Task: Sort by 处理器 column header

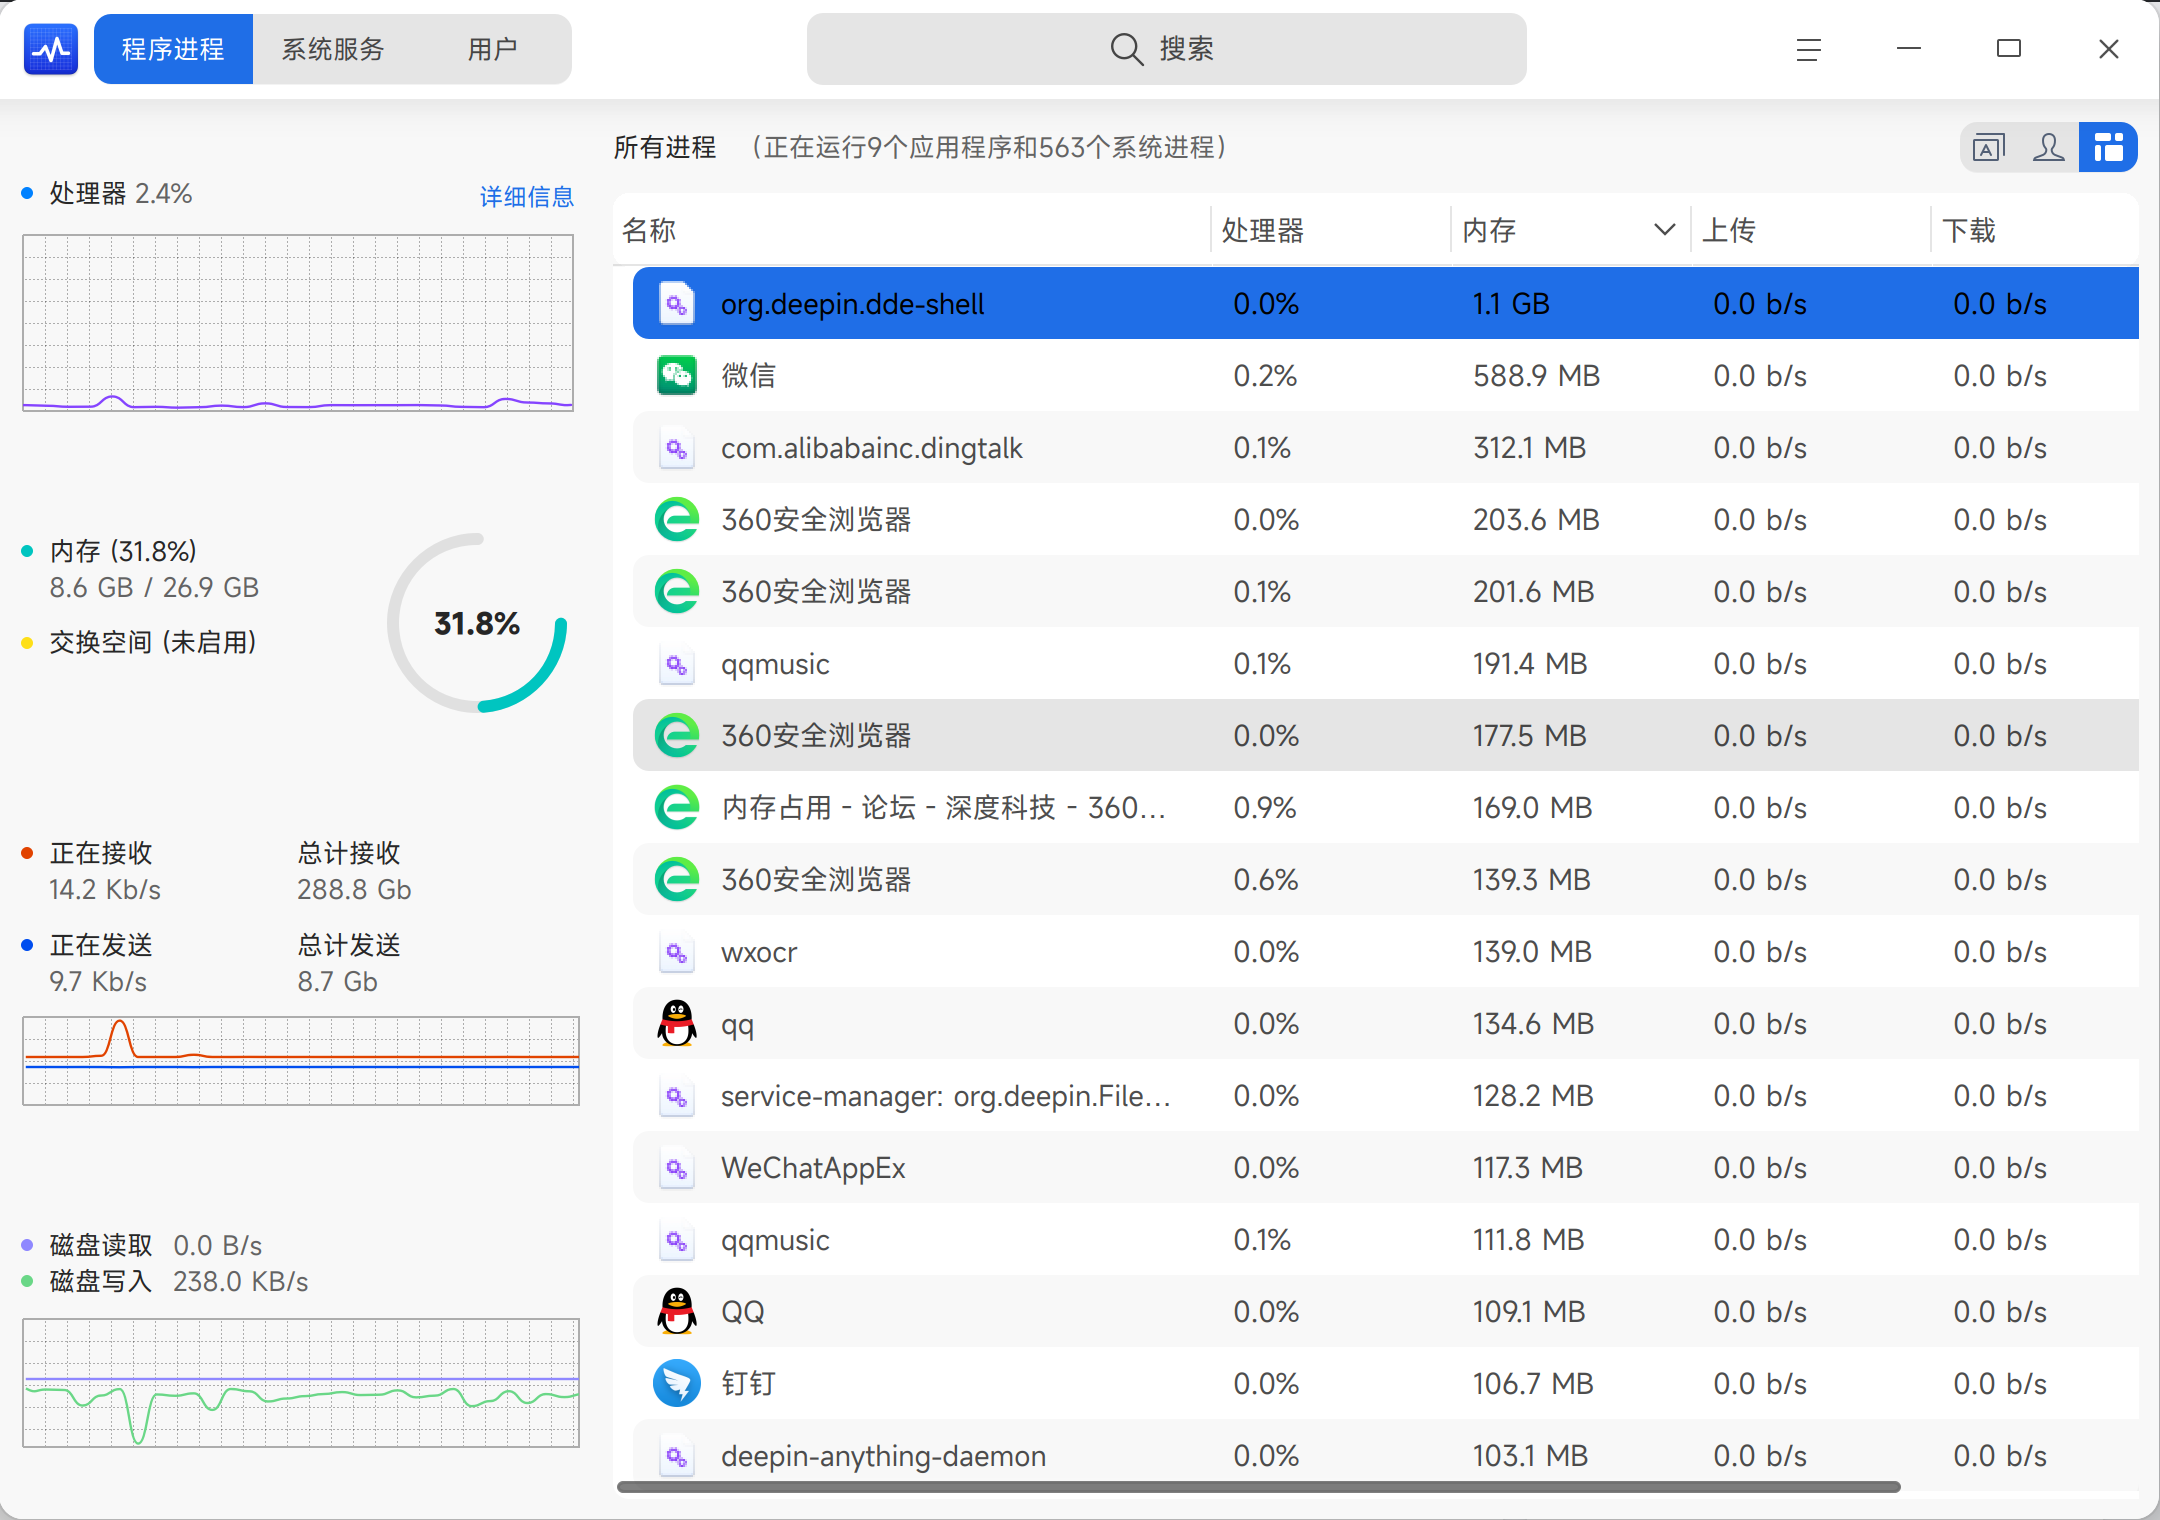Action: point(1330,230)
